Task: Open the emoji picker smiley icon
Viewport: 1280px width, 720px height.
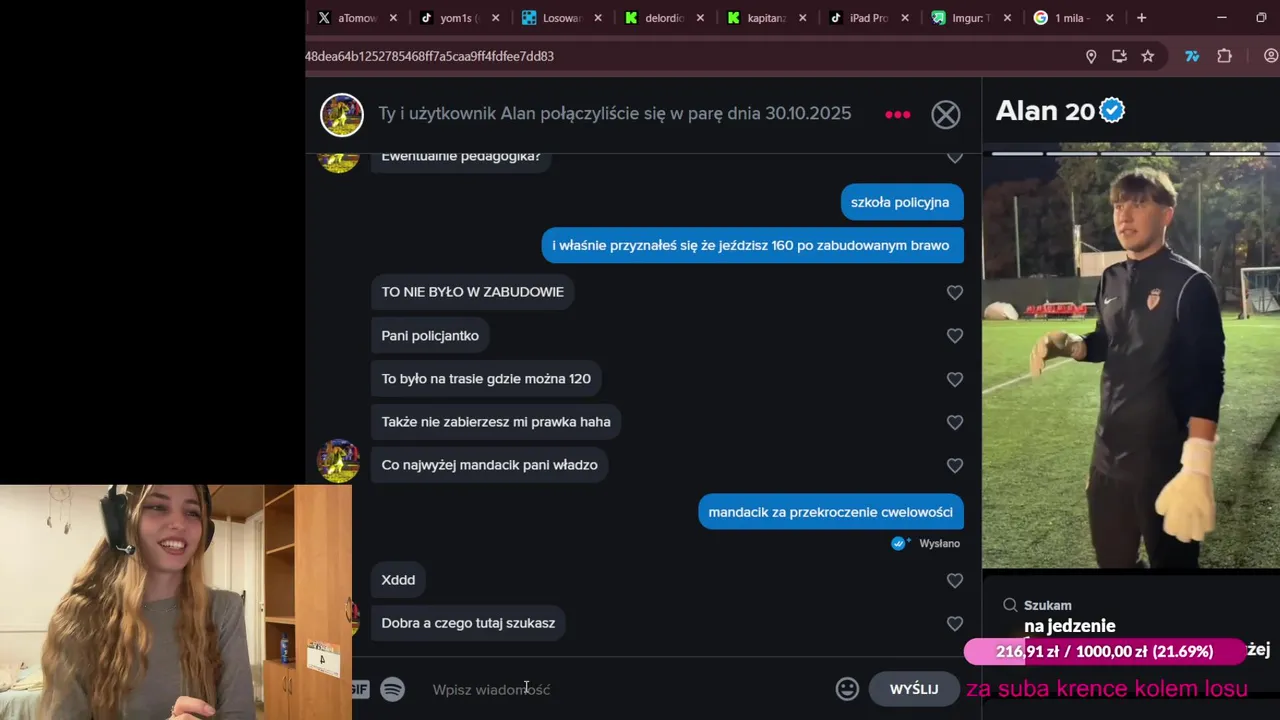Action: point(847,689)
